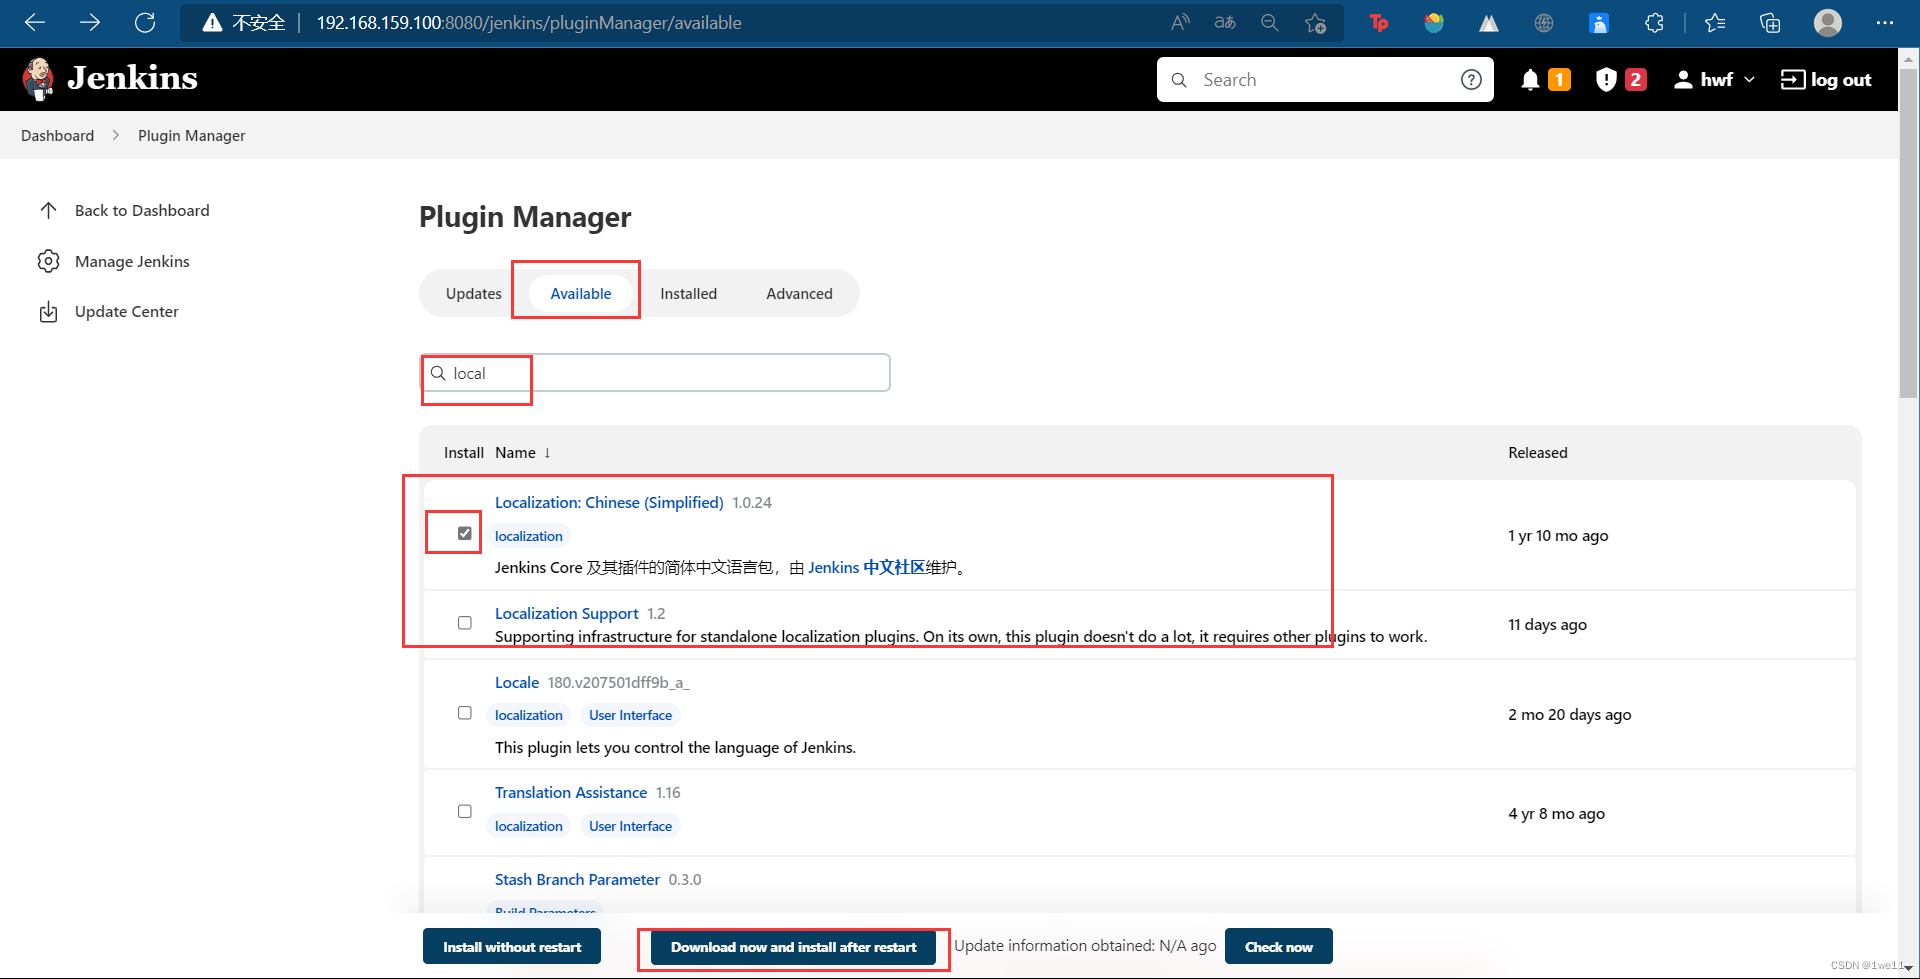Open the security shield warnings badge 2
This screenshot has width=1920, height=979.
pyautogui.click(x=1621, y=80)
